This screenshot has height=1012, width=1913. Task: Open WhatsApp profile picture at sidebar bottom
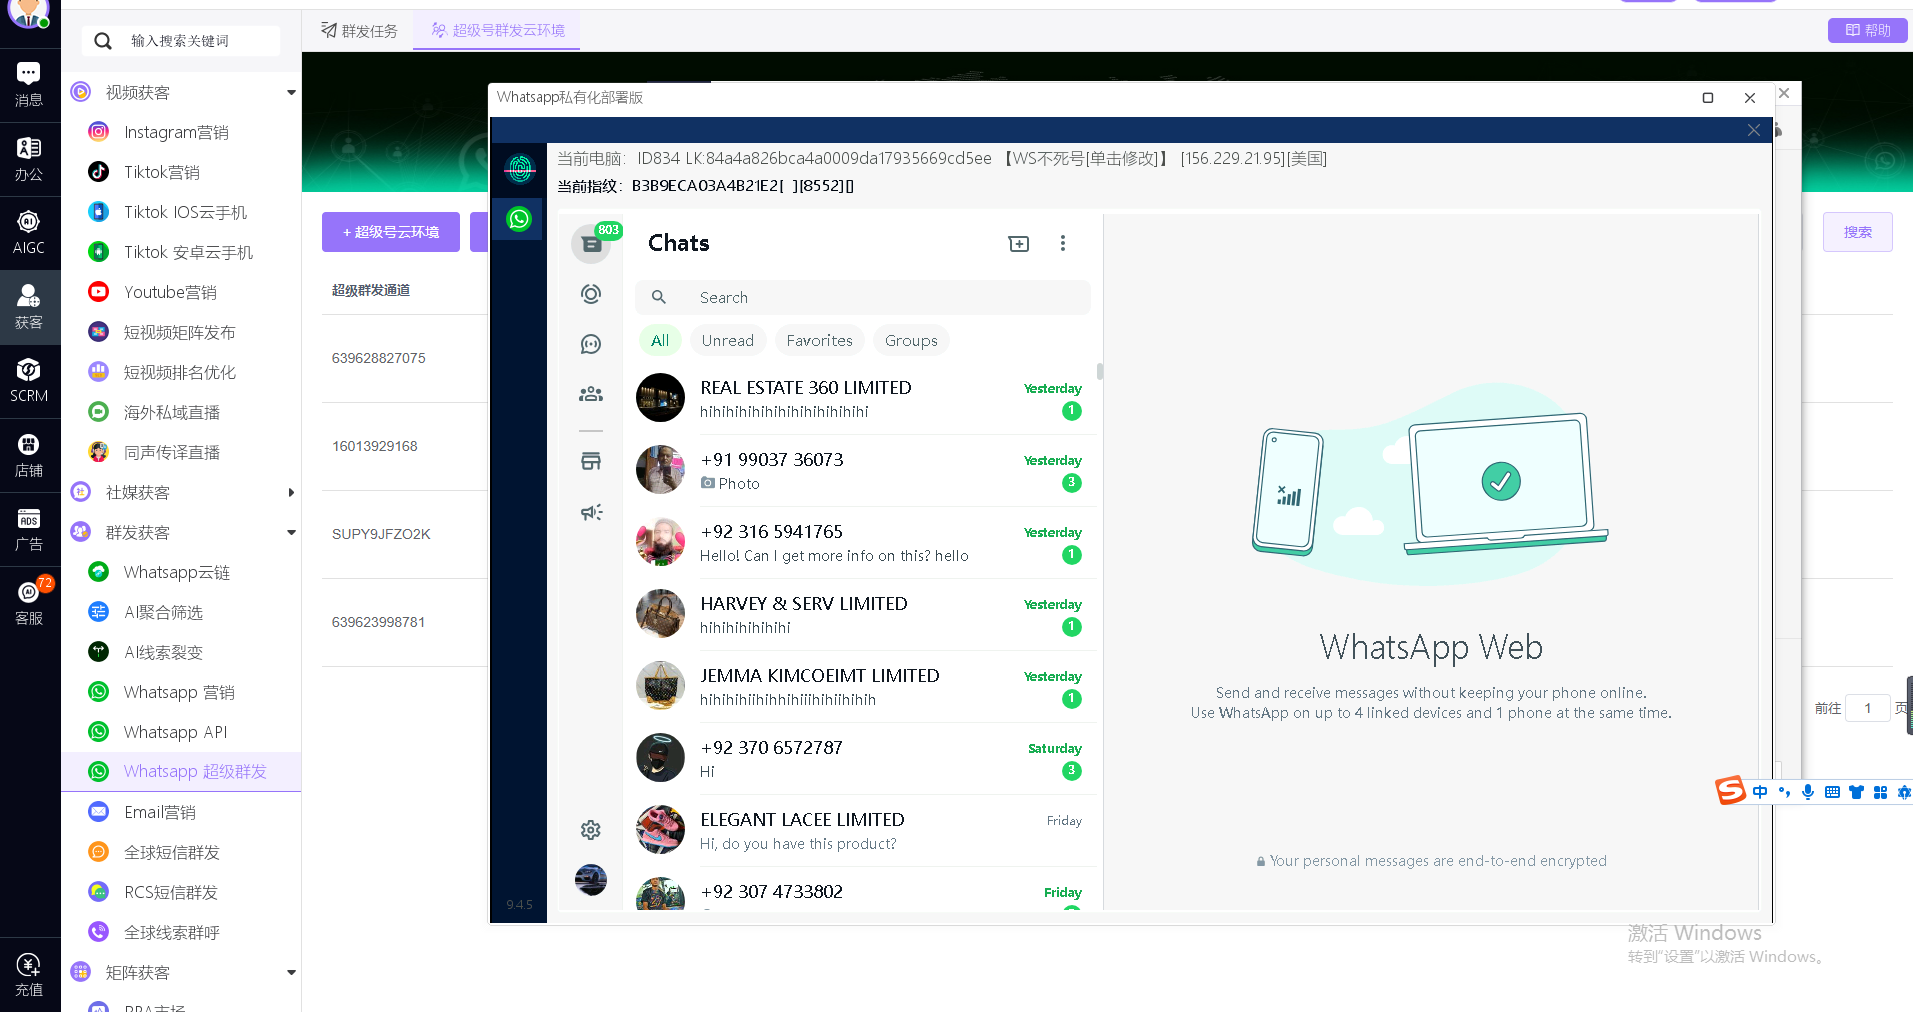click(x=591, y=880)
